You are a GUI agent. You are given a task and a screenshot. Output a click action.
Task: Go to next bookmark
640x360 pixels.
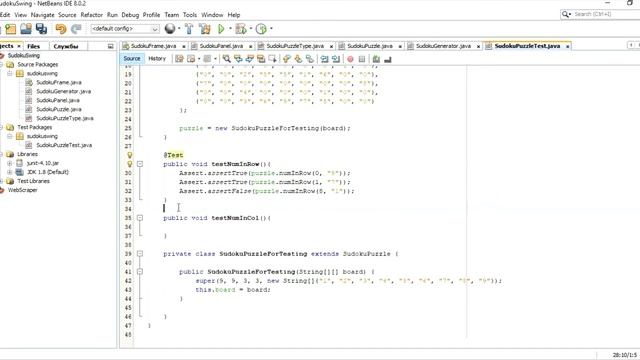tap(298, 59)
